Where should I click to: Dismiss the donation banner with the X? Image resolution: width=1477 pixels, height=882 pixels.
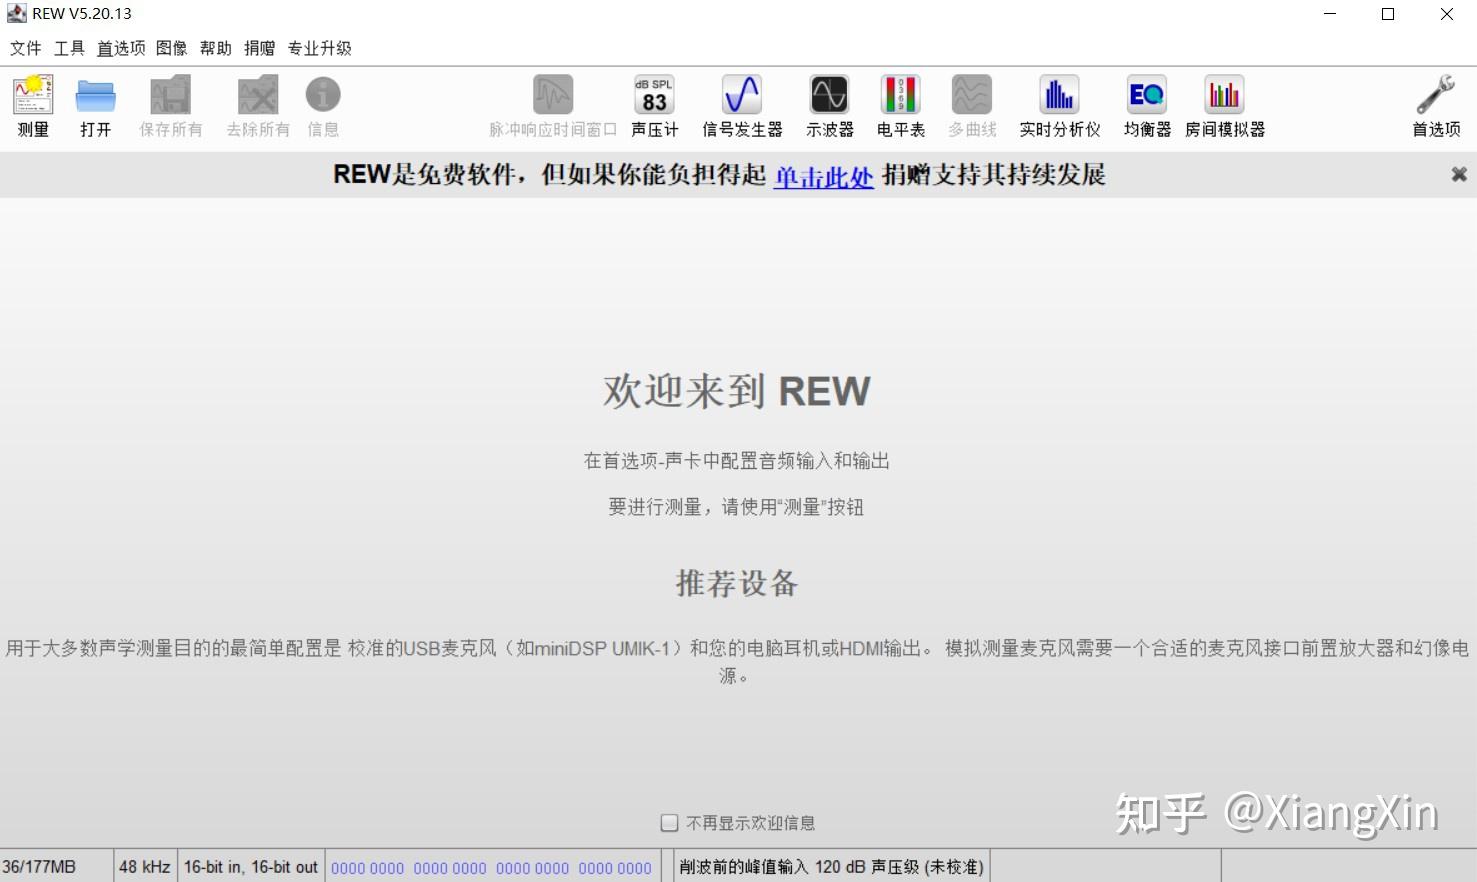click(1459, 174)
